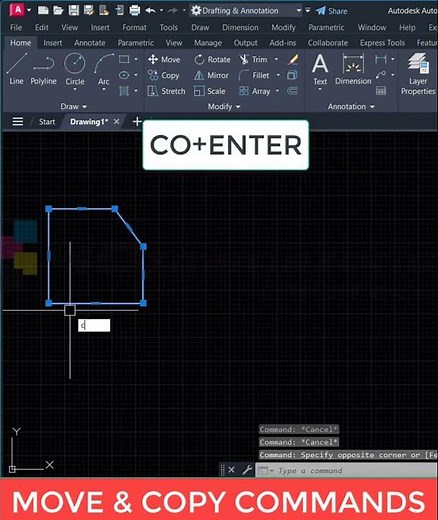Screen dimensions: 438x520
Task: Open the Tools menu
Action: point(168,27)
